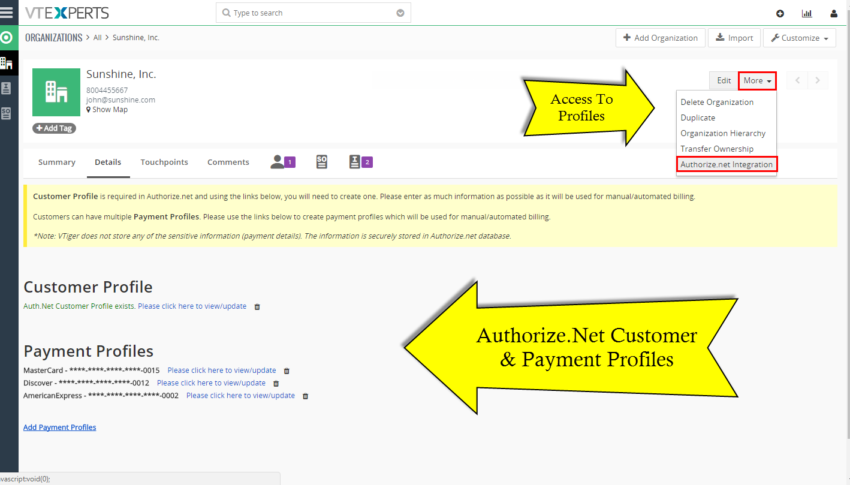Image resolution: width=850 pixels, height=485 pixels.
Task: Click the Sunshine, Inc. breadcrumb text
Action: tap(136, 37)
